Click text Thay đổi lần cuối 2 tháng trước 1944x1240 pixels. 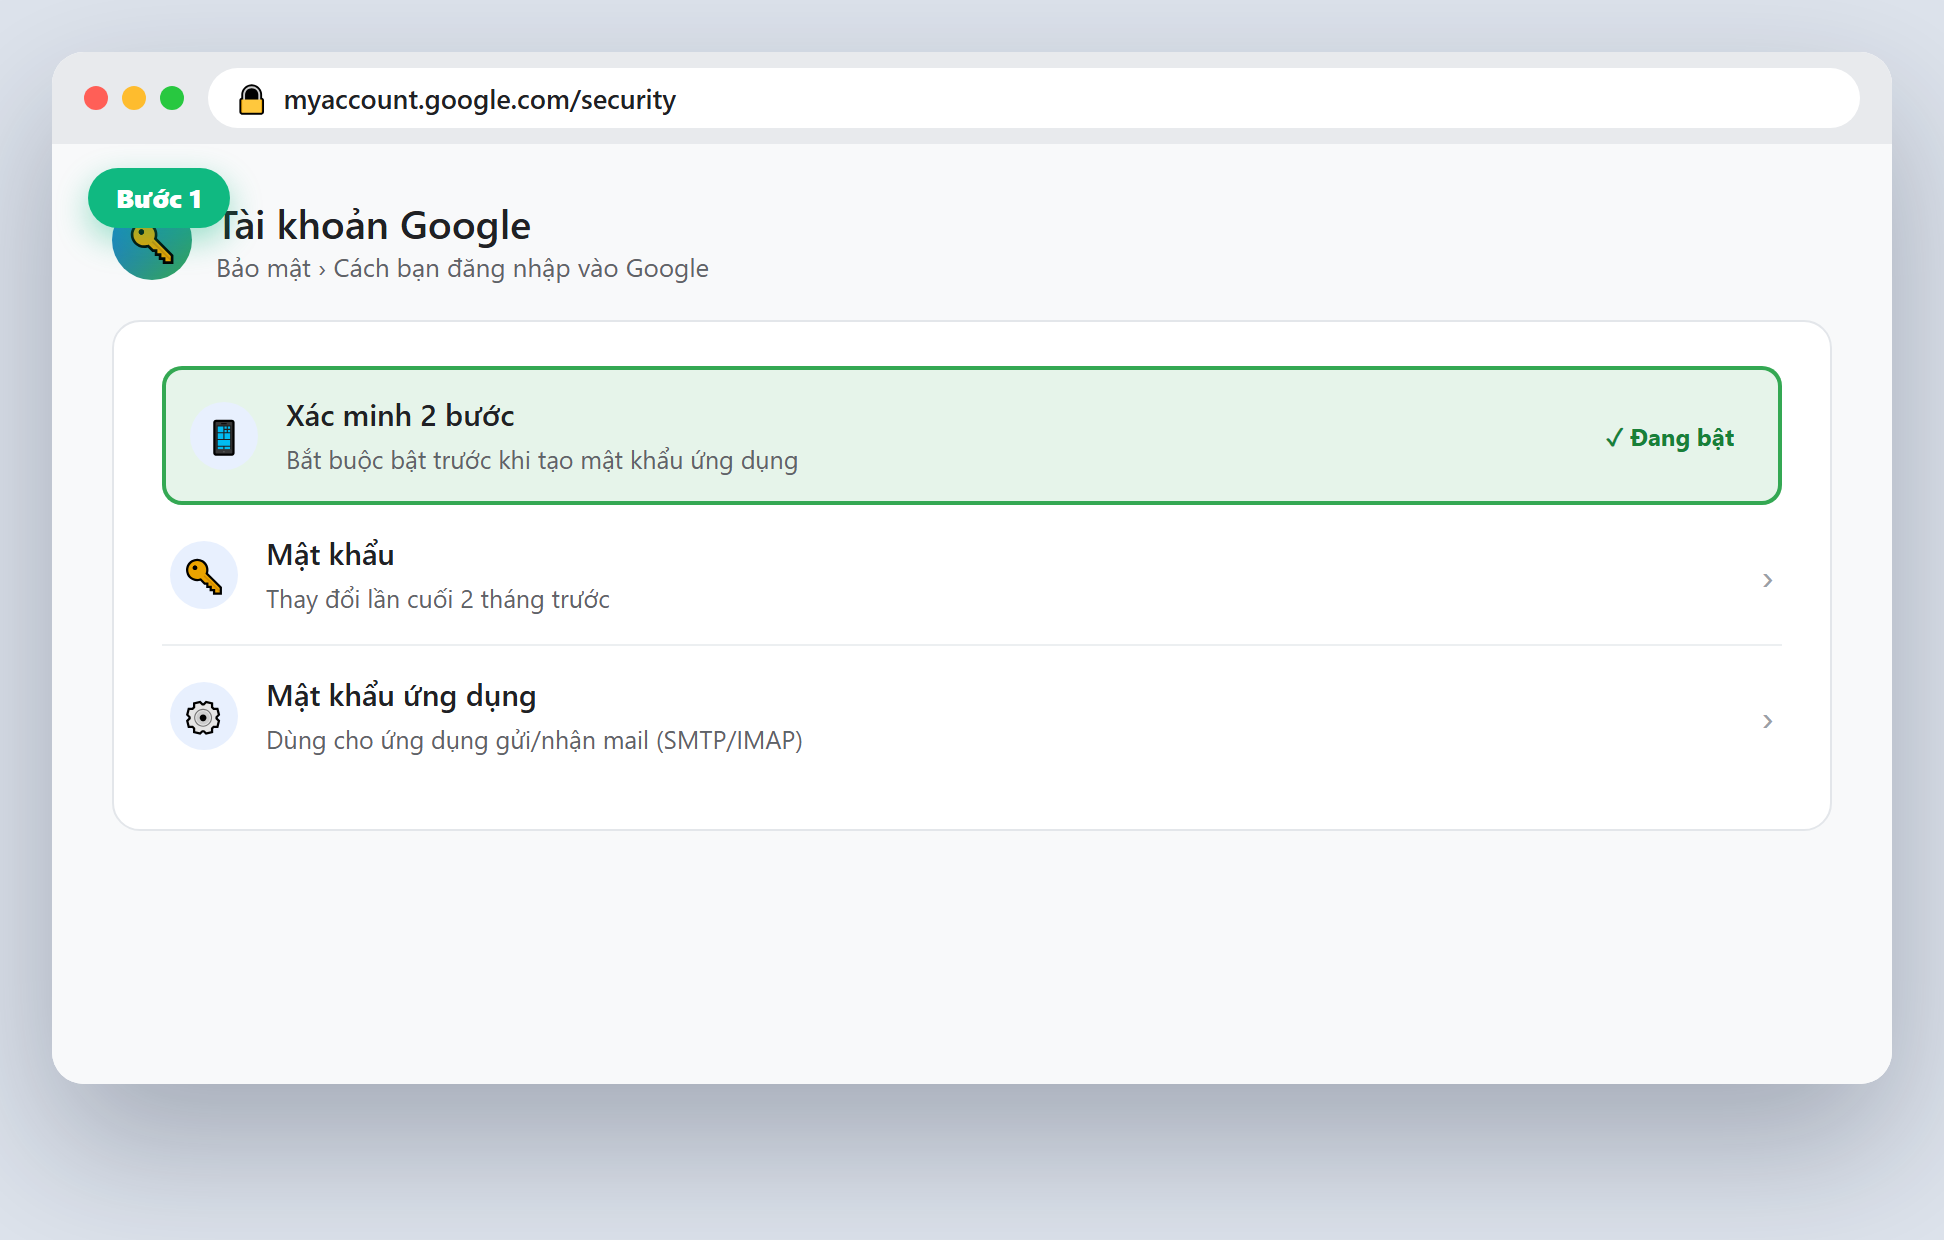[438, 600]
